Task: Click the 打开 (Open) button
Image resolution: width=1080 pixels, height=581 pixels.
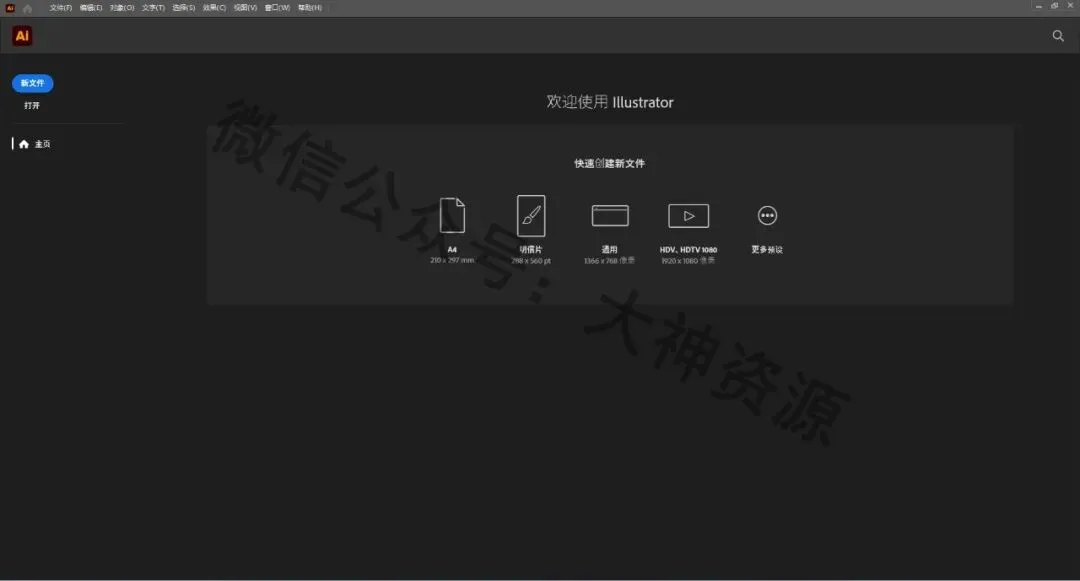Action: (x=32, y=105)
